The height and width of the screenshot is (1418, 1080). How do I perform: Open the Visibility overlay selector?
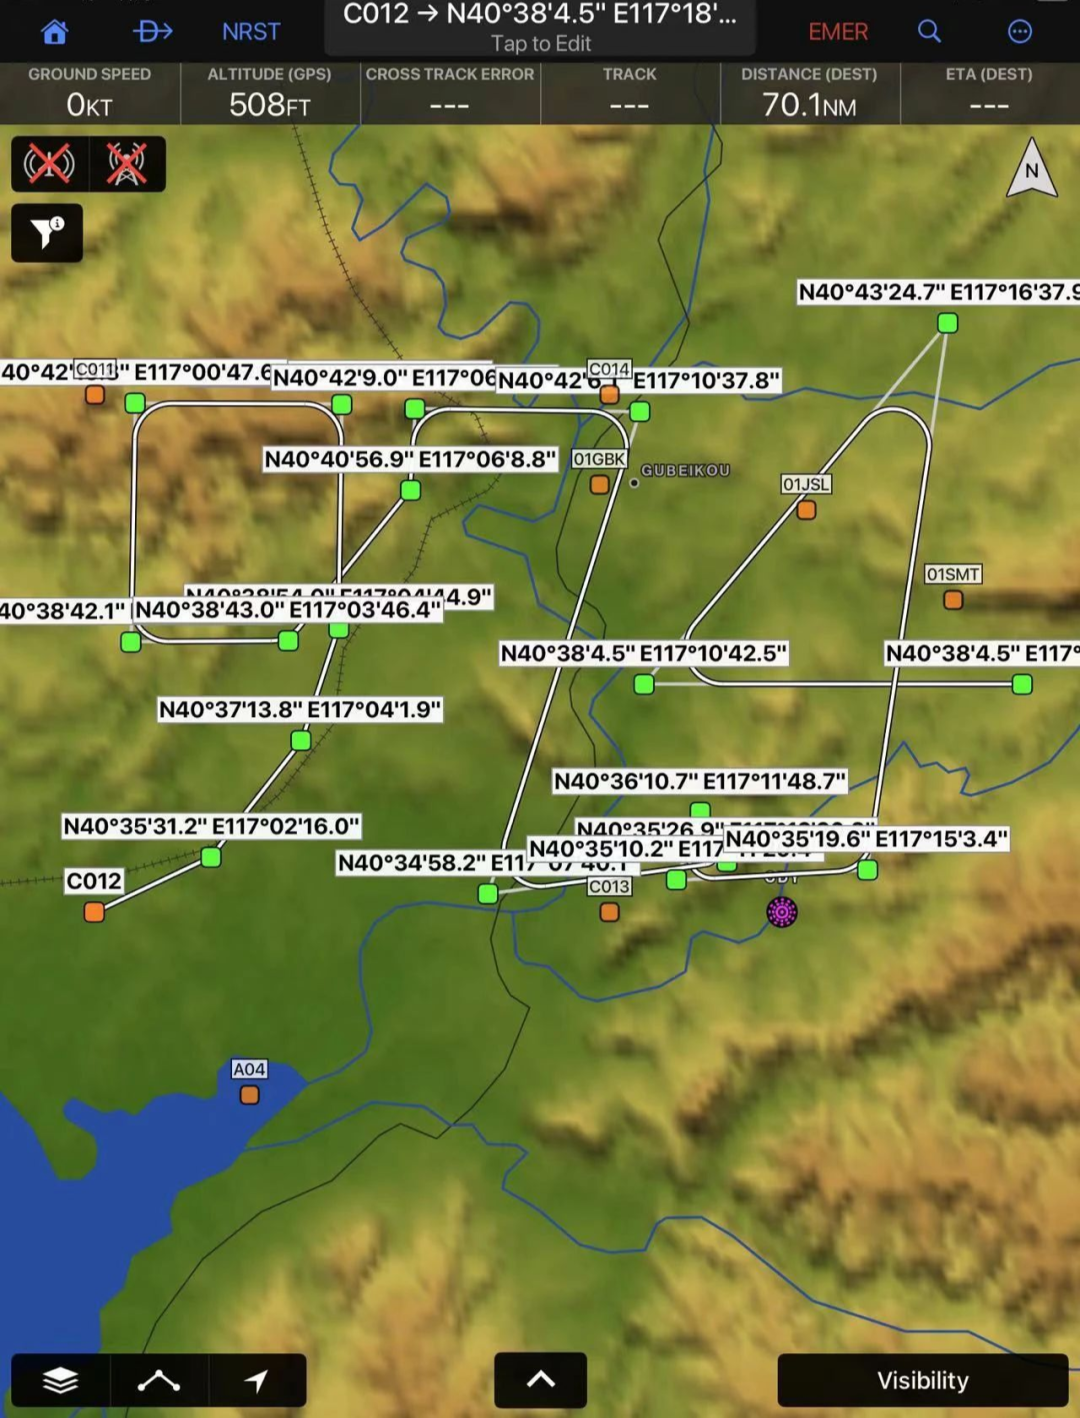(922, 1380)
